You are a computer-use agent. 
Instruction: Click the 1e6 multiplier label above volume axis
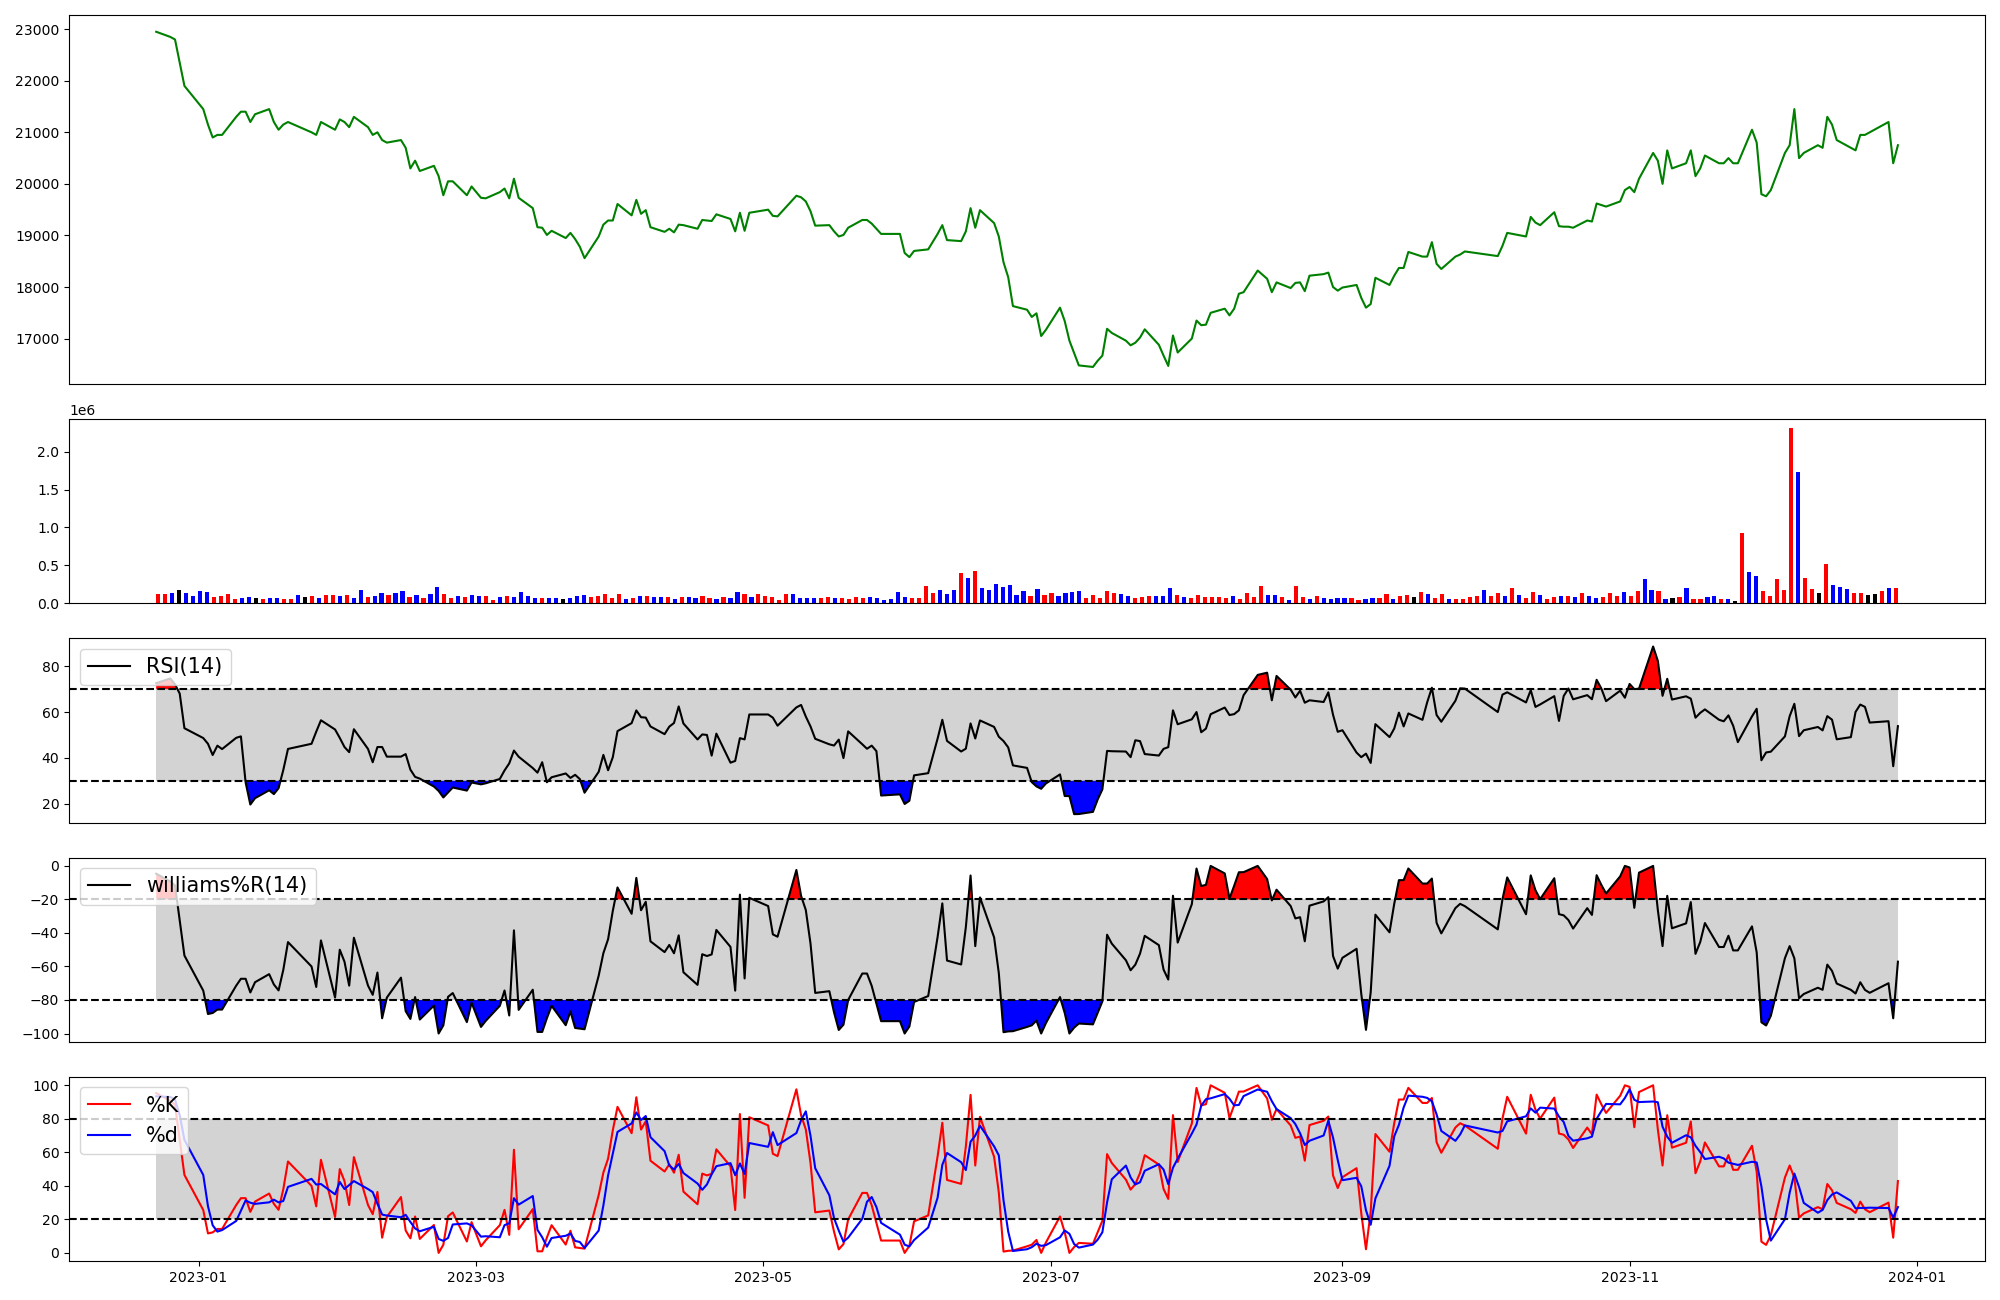click(x=82, y=410)
